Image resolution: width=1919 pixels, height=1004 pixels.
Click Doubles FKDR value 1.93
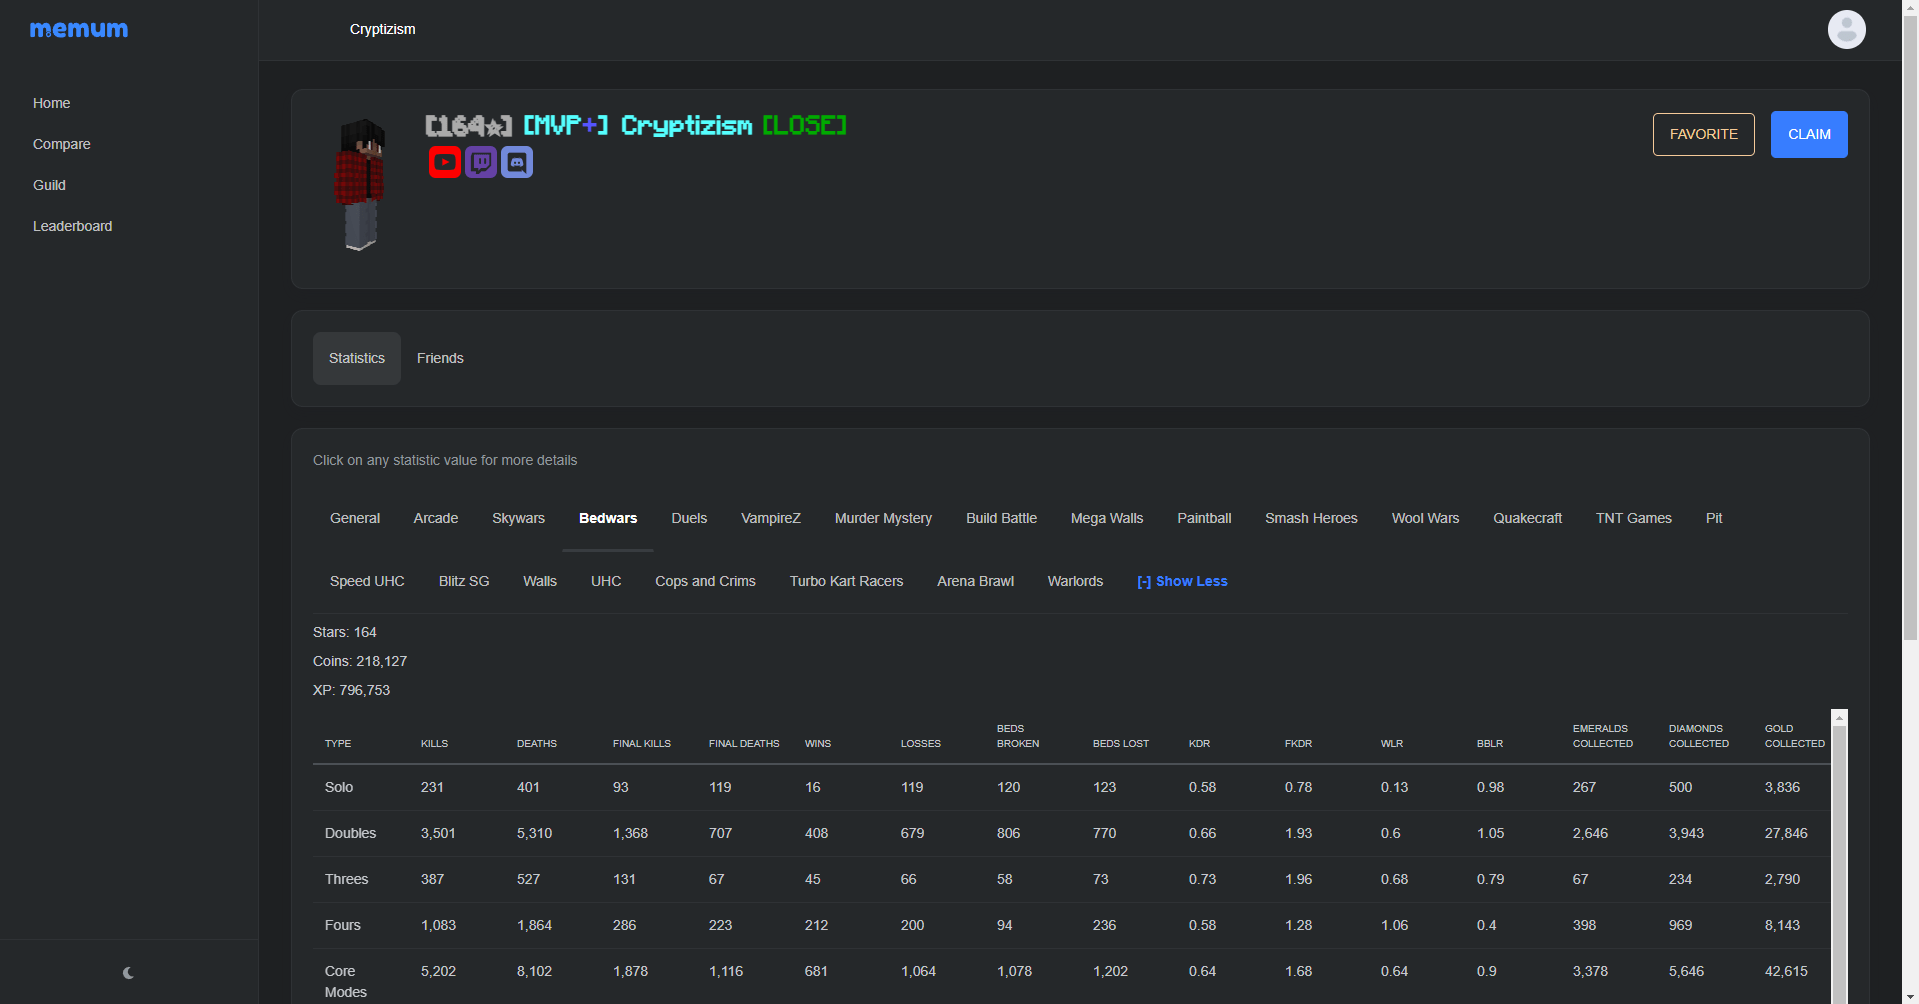(1298, 833)
